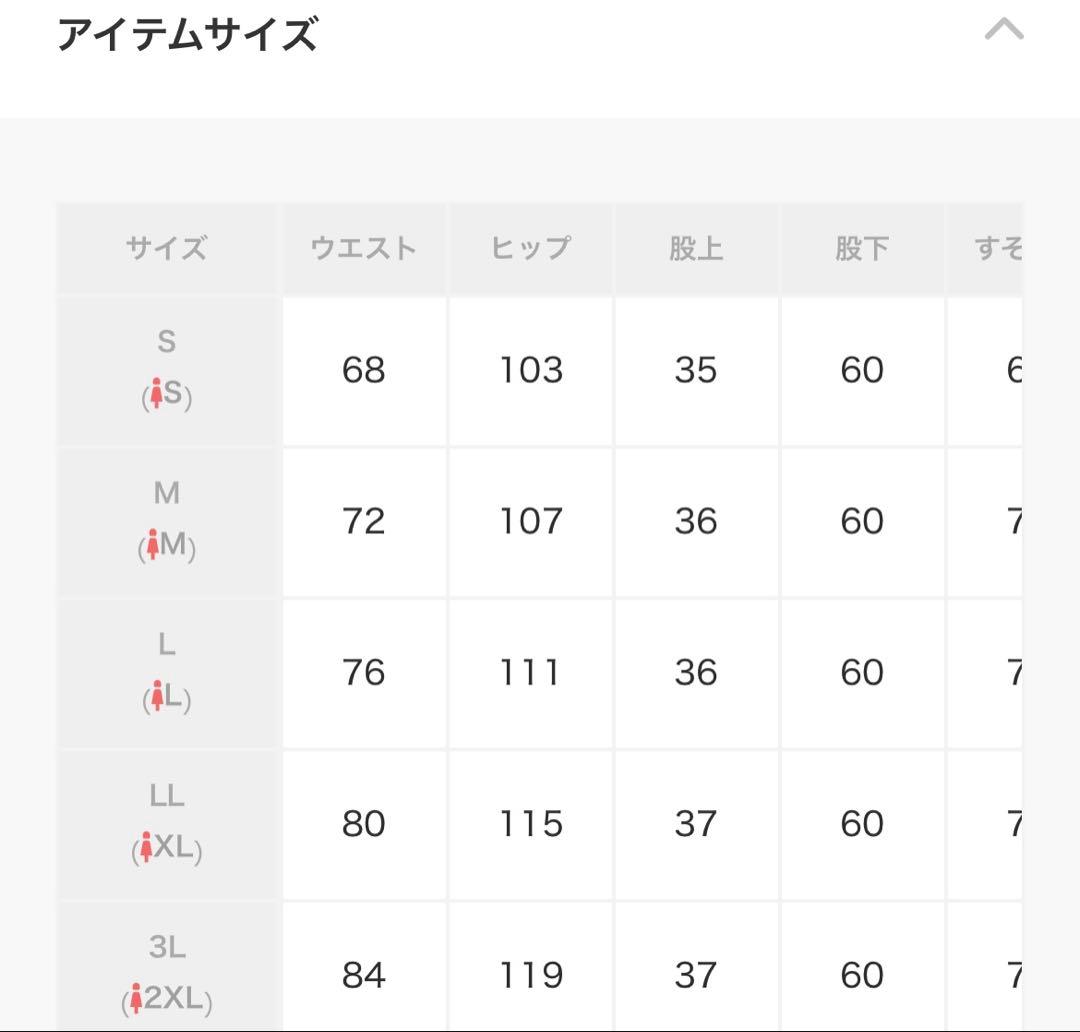Image resolution: width=1080 pixels, height=1032 pixels.
Task: Click waist value 68 for size S
Action: click(x=363, y=371)
